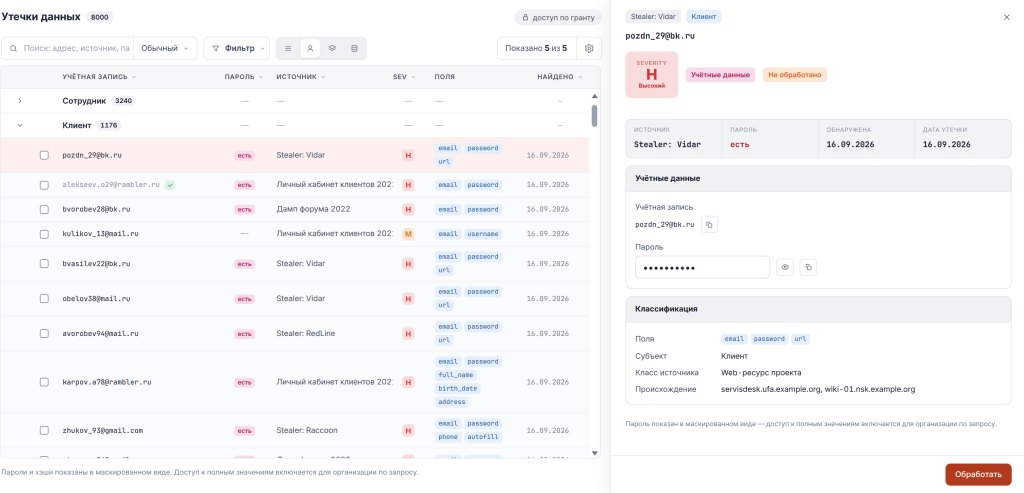Sort by Найдено column
1024x493 pixels.
coord(560,77)
